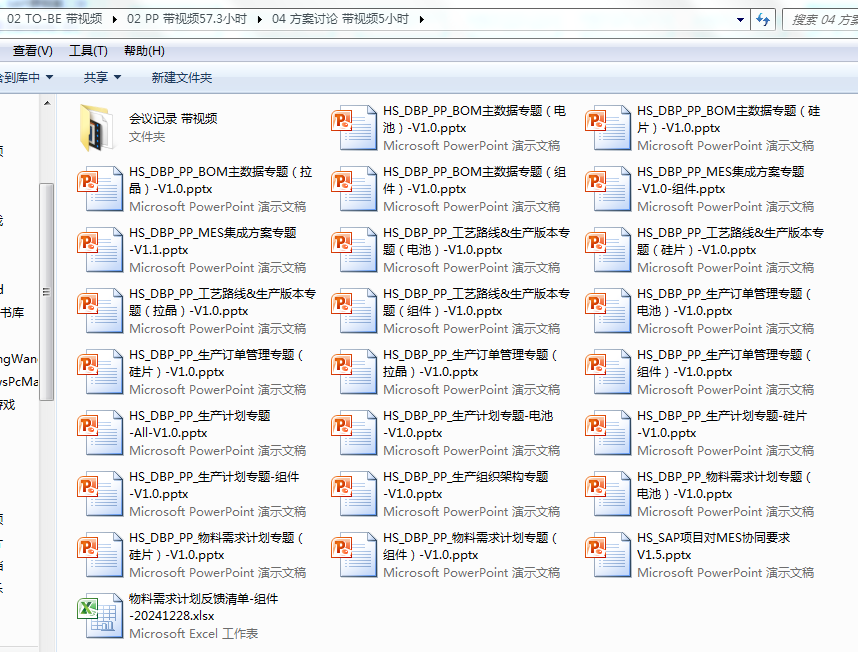
Task: Select the 生产订单管理专题（拉晶）file icon
Action: click(352, 371)
